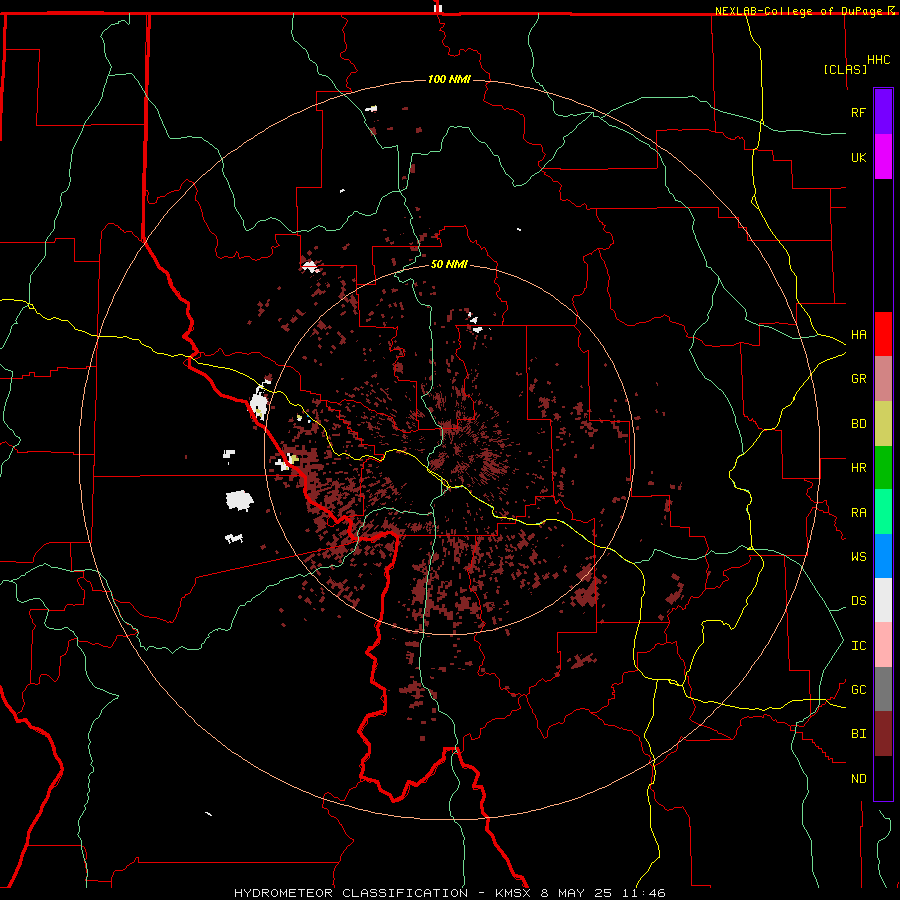The image size is (900, 900).
Task: Click the 'GR' legend label
Action: tap(858, 379)
